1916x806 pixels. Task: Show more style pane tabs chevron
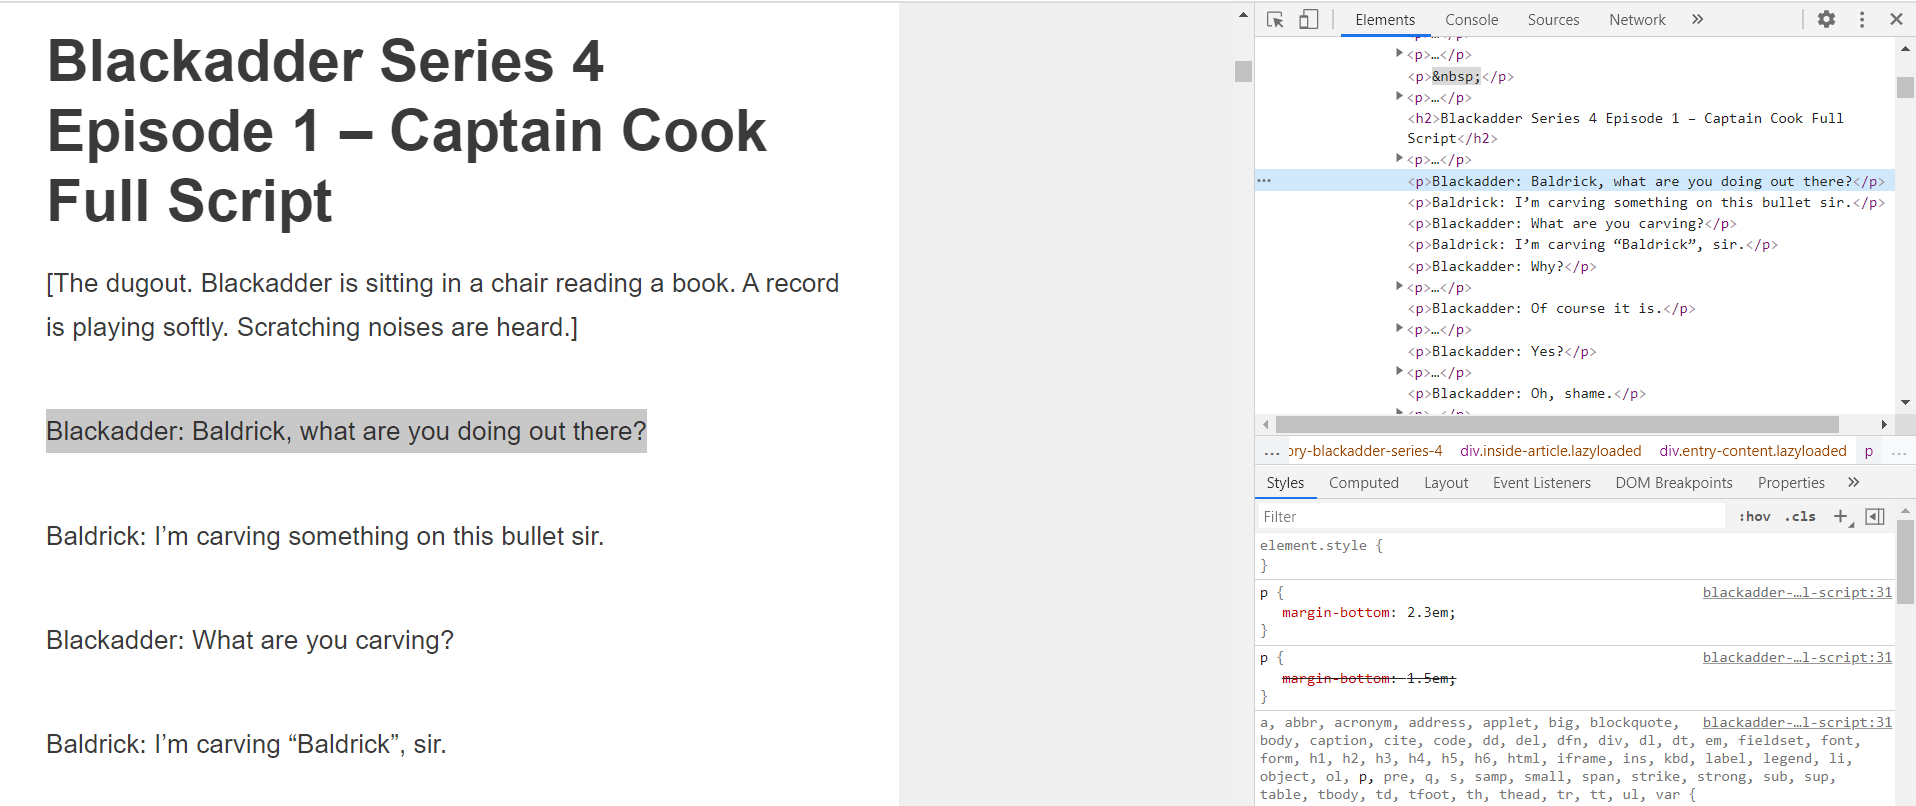point(1853,482)
